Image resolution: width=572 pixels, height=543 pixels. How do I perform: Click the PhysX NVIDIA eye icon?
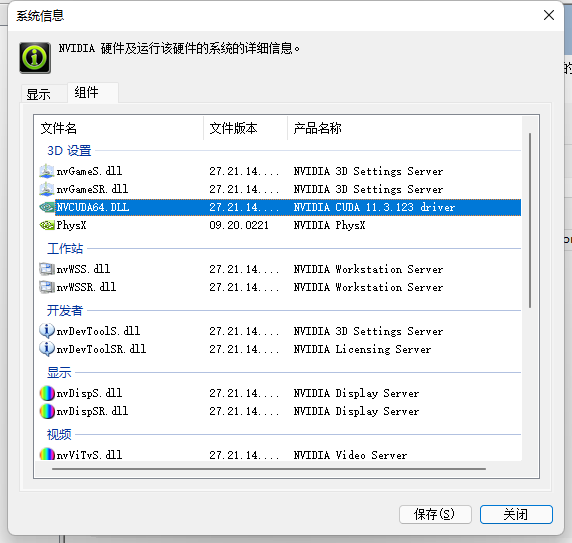[47, 225]
